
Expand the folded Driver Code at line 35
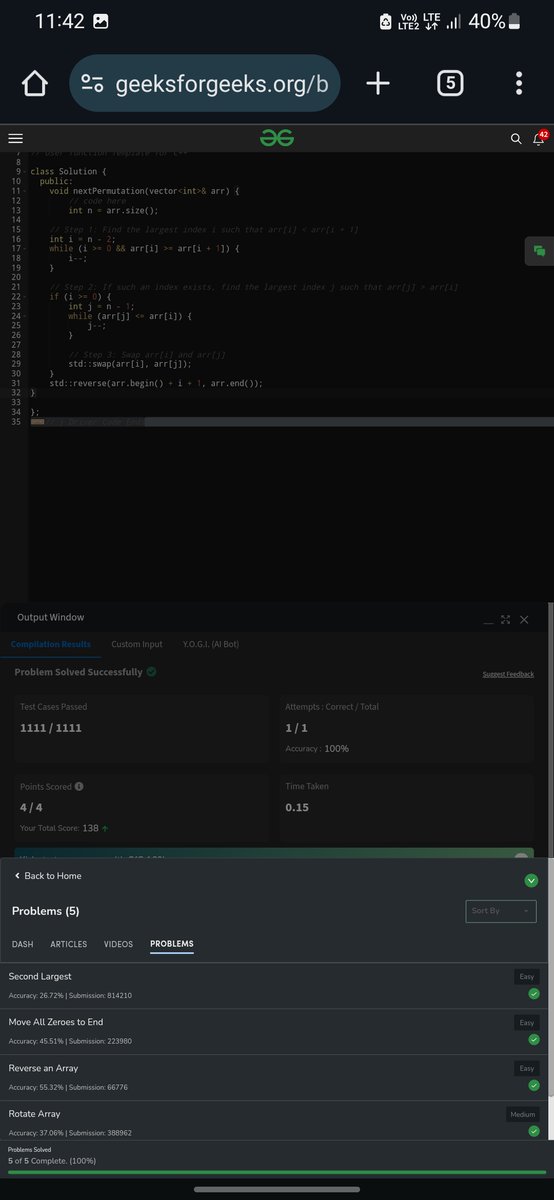(37, 422)
